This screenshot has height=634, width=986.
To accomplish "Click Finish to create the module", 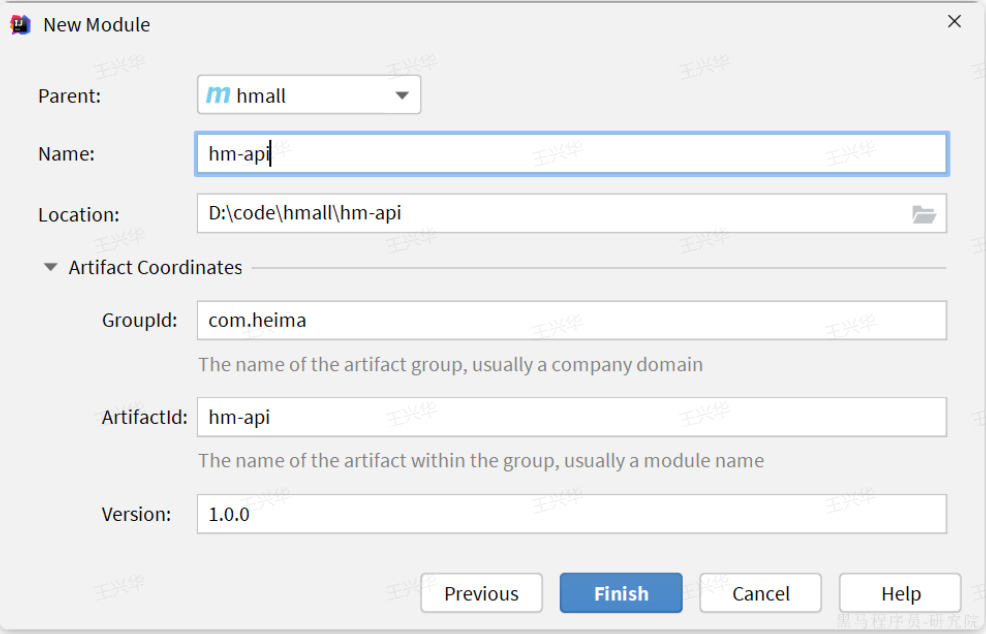I will click(x=620, y=593).
